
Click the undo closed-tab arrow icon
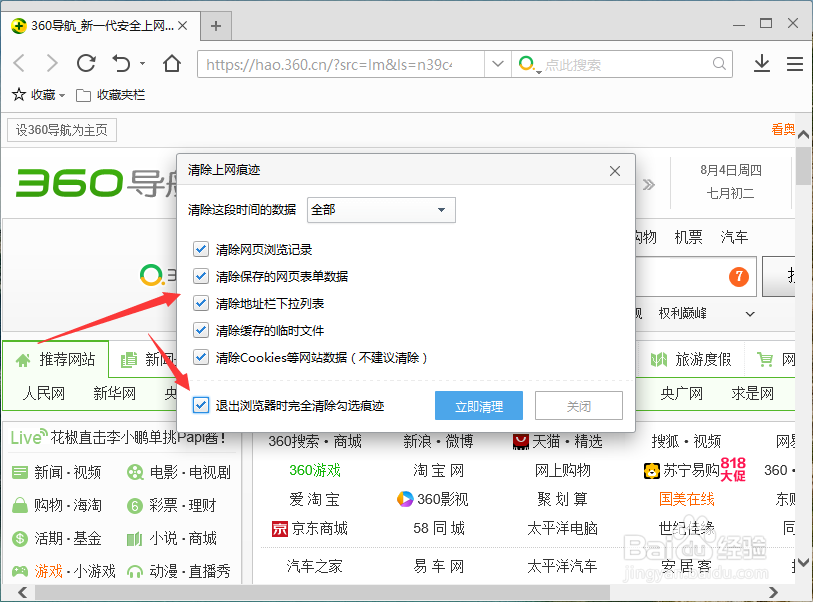click(x=121, y=63)
